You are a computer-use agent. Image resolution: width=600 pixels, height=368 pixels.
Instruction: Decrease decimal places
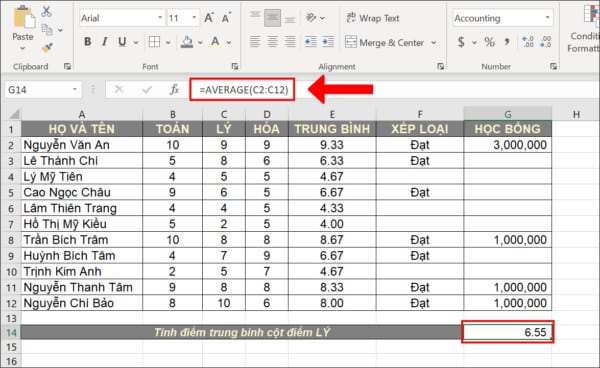click(x=546, y=42)
